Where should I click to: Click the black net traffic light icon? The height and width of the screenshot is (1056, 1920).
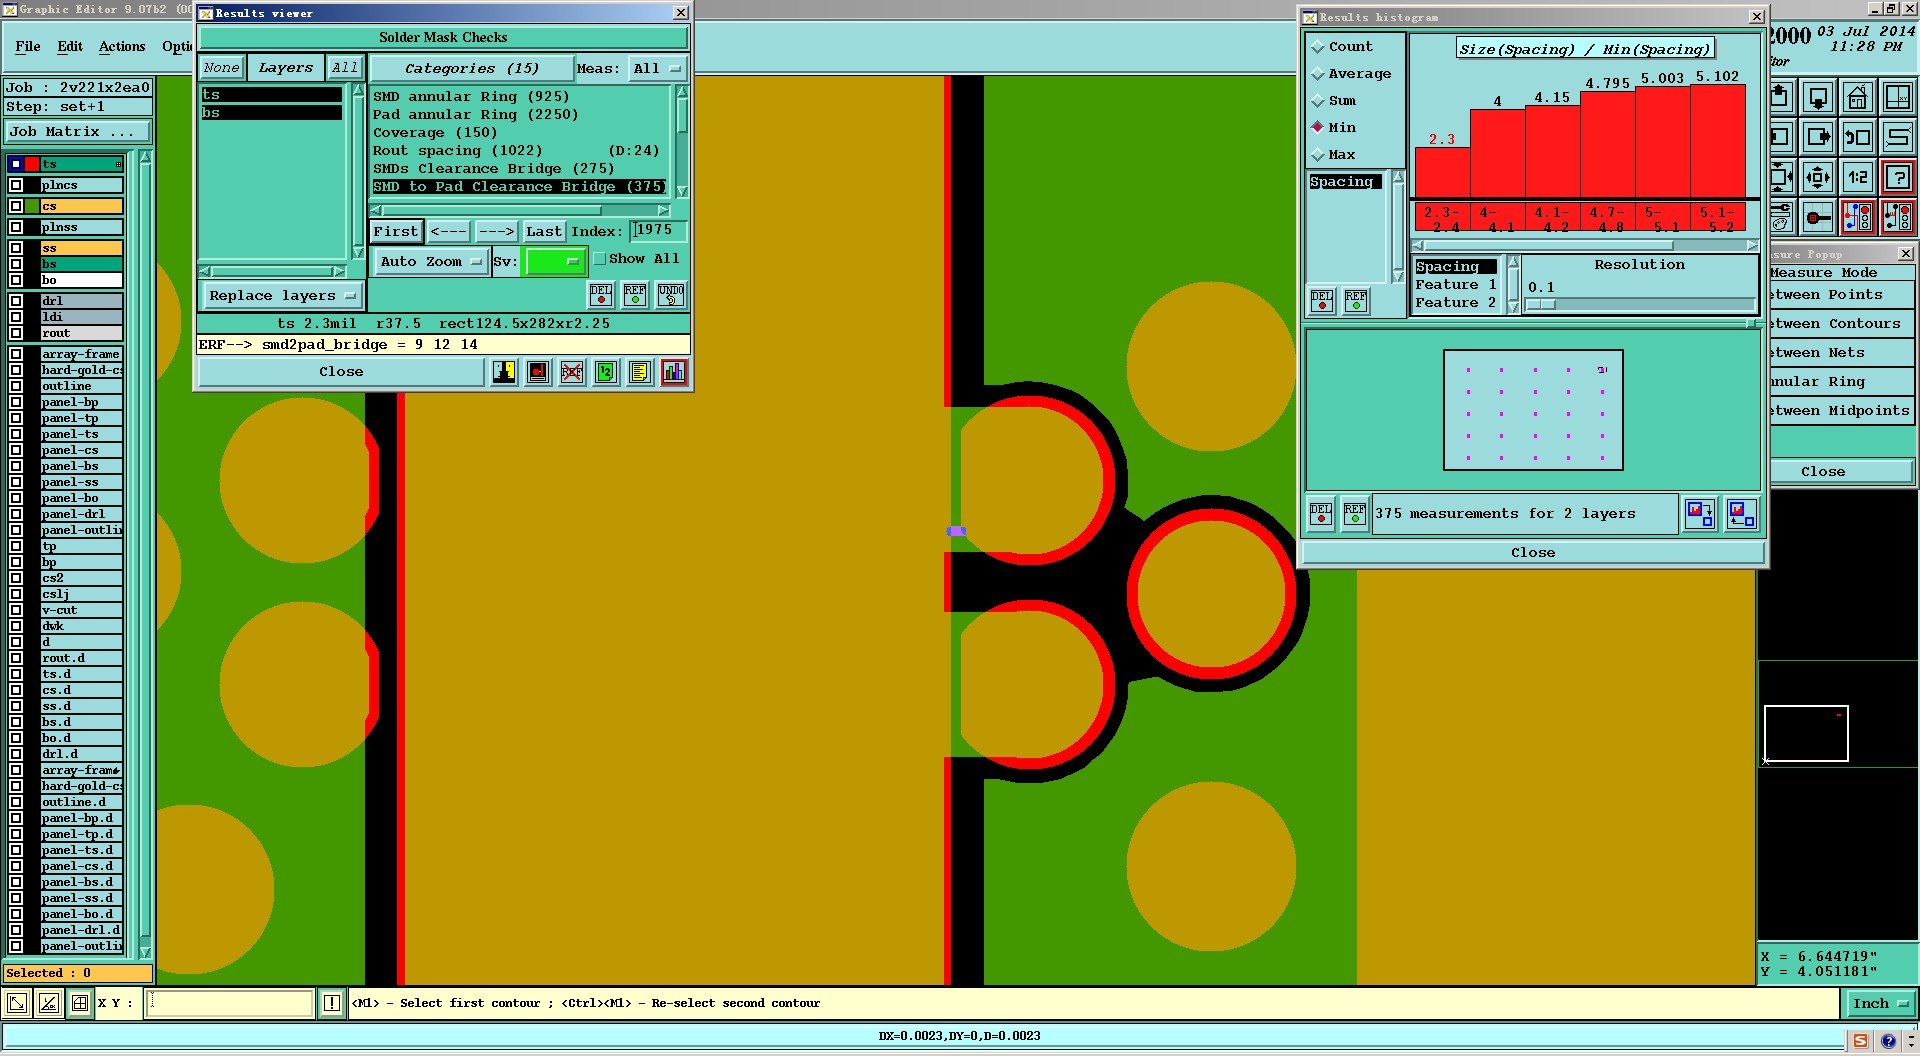pos(1897,217)
